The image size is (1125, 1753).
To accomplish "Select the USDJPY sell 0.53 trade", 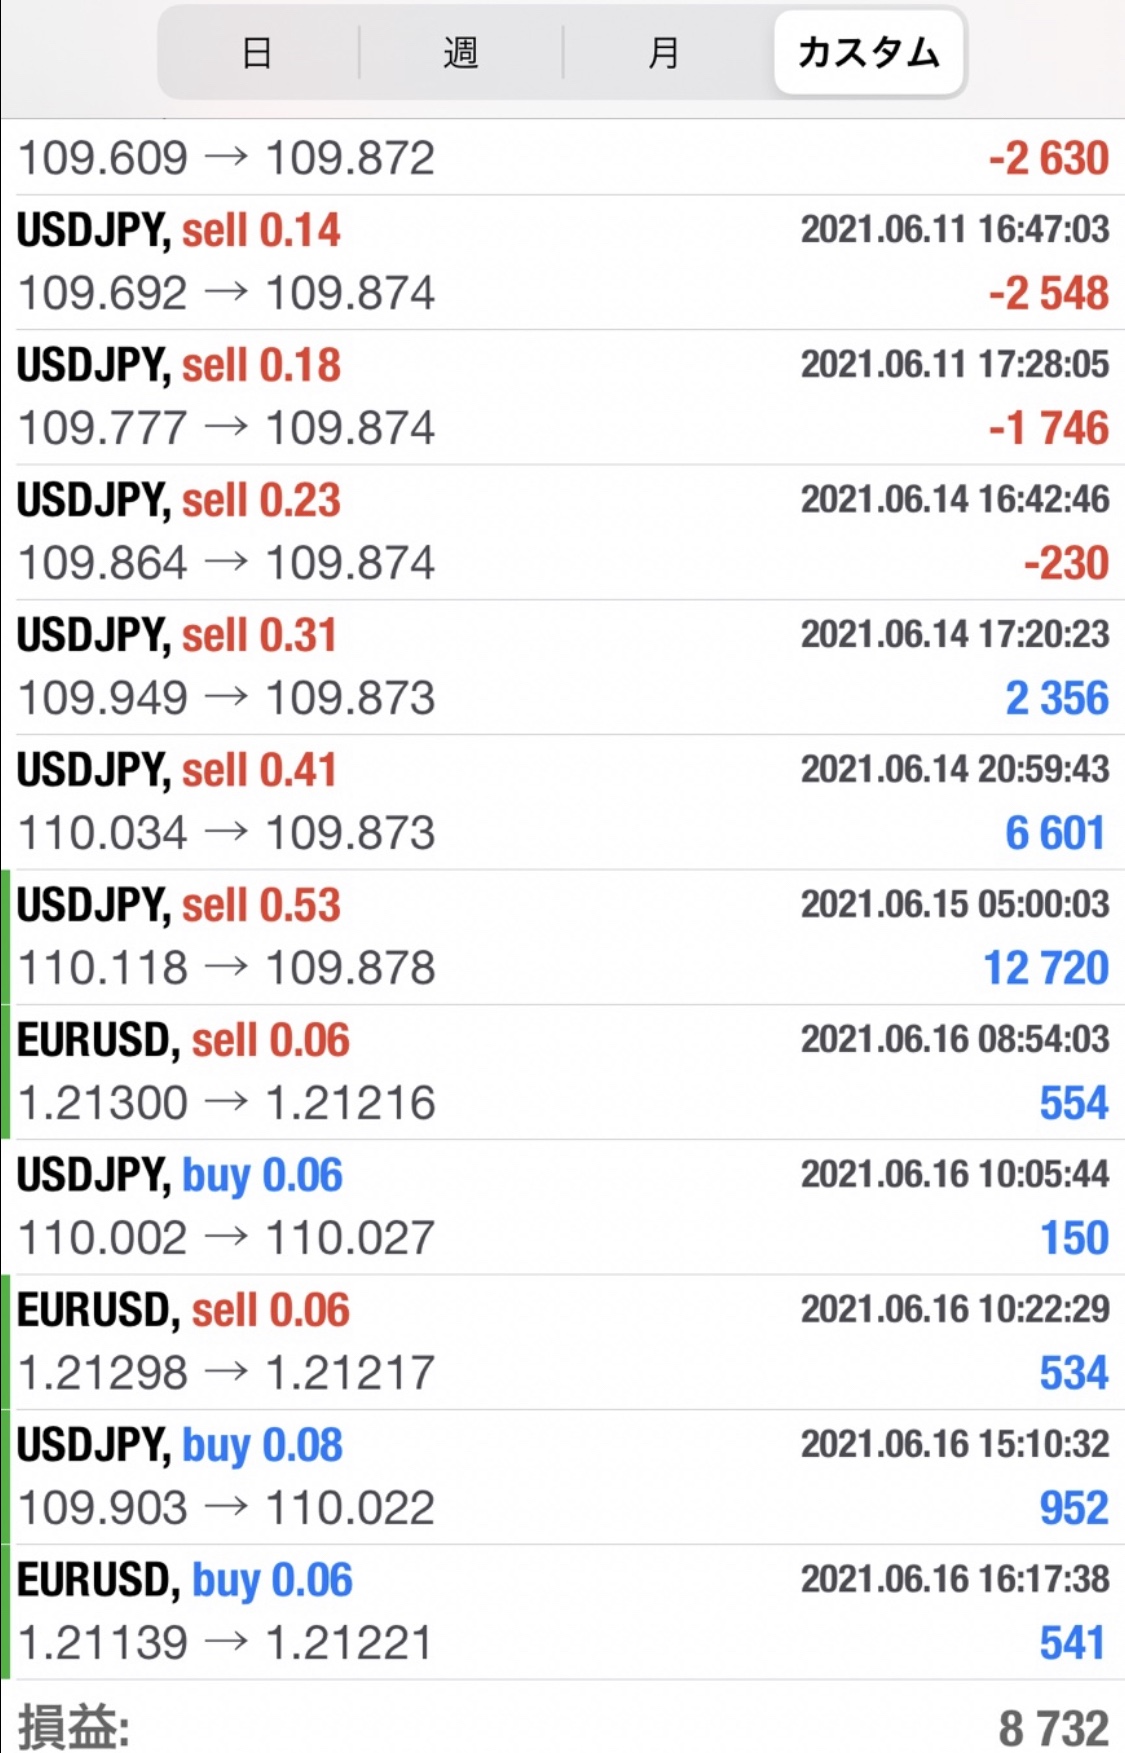I will [562, 937].
